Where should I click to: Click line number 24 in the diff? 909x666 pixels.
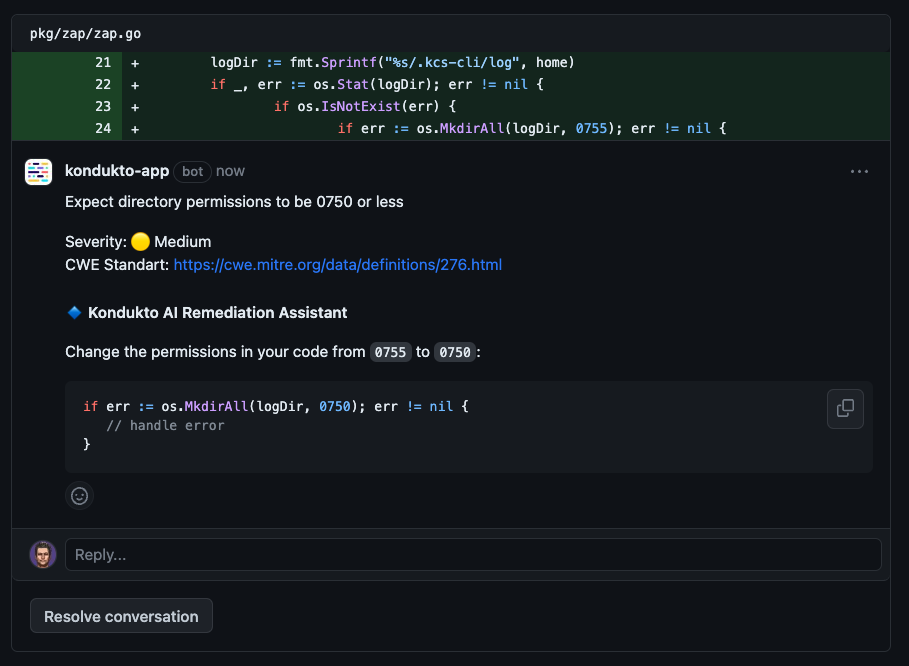coord(102,128)
